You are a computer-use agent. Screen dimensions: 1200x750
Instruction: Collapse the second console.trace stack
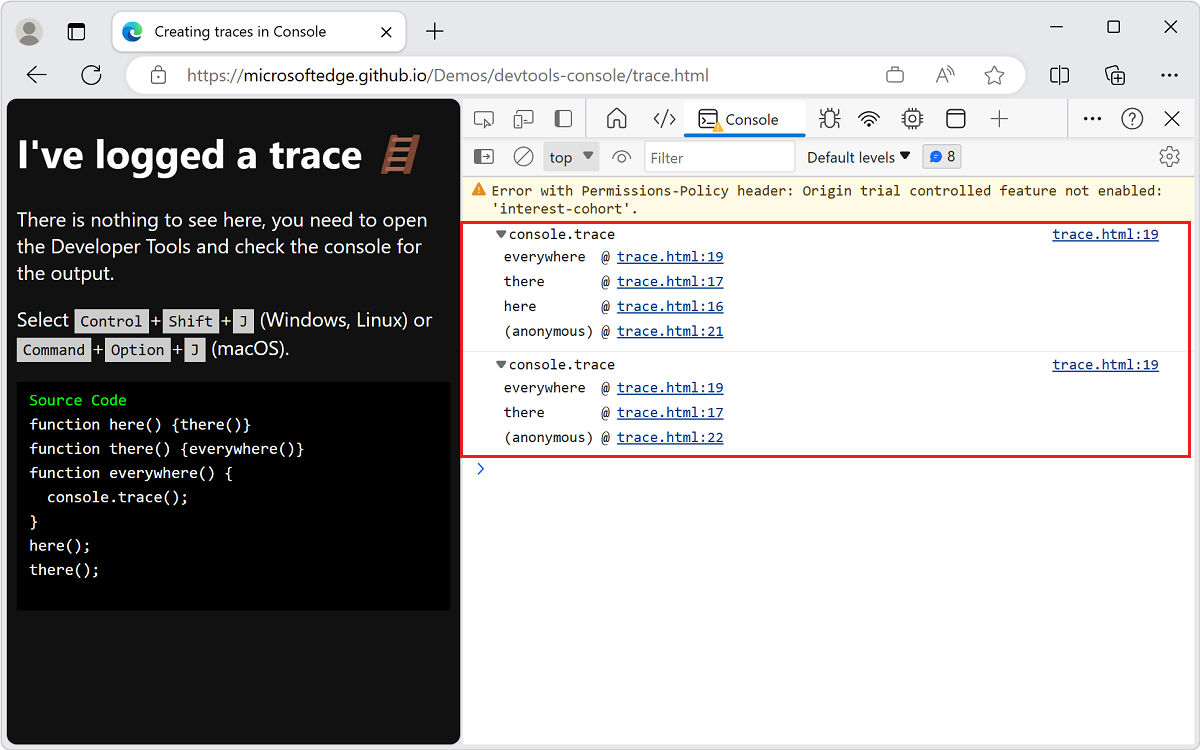click(x=500, y=364)
